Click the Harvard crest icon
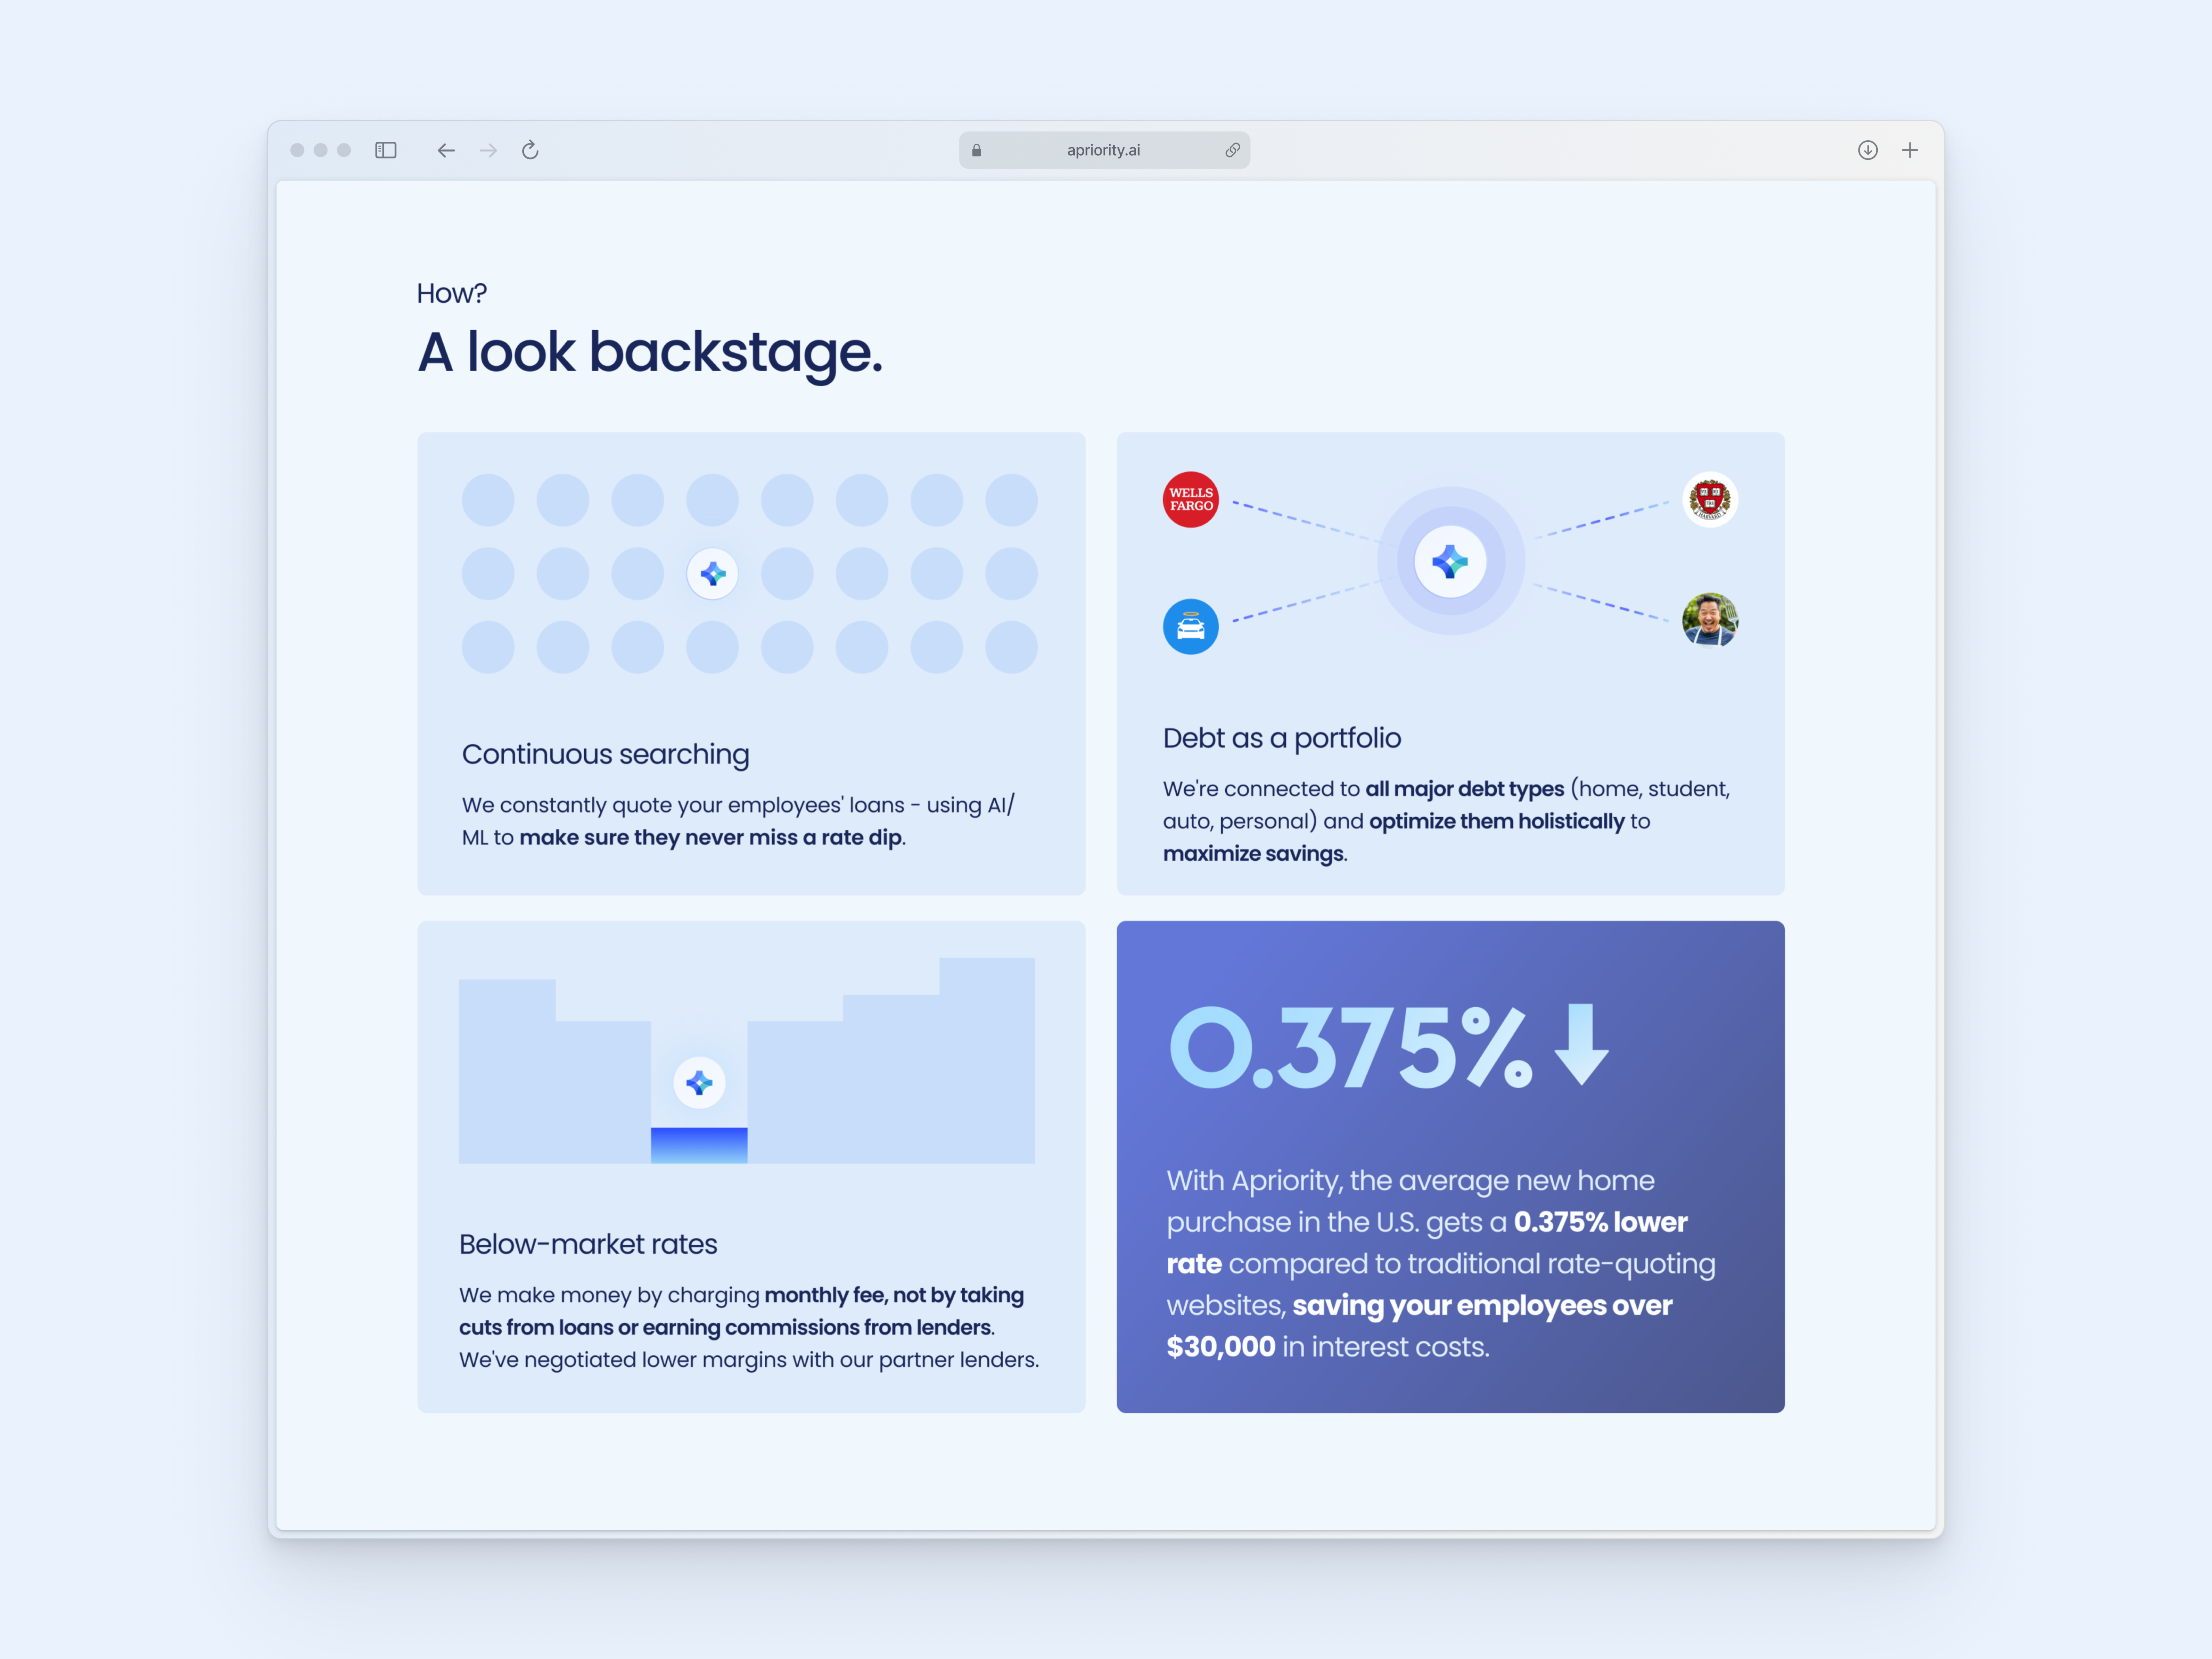 tap(1710, 499)
